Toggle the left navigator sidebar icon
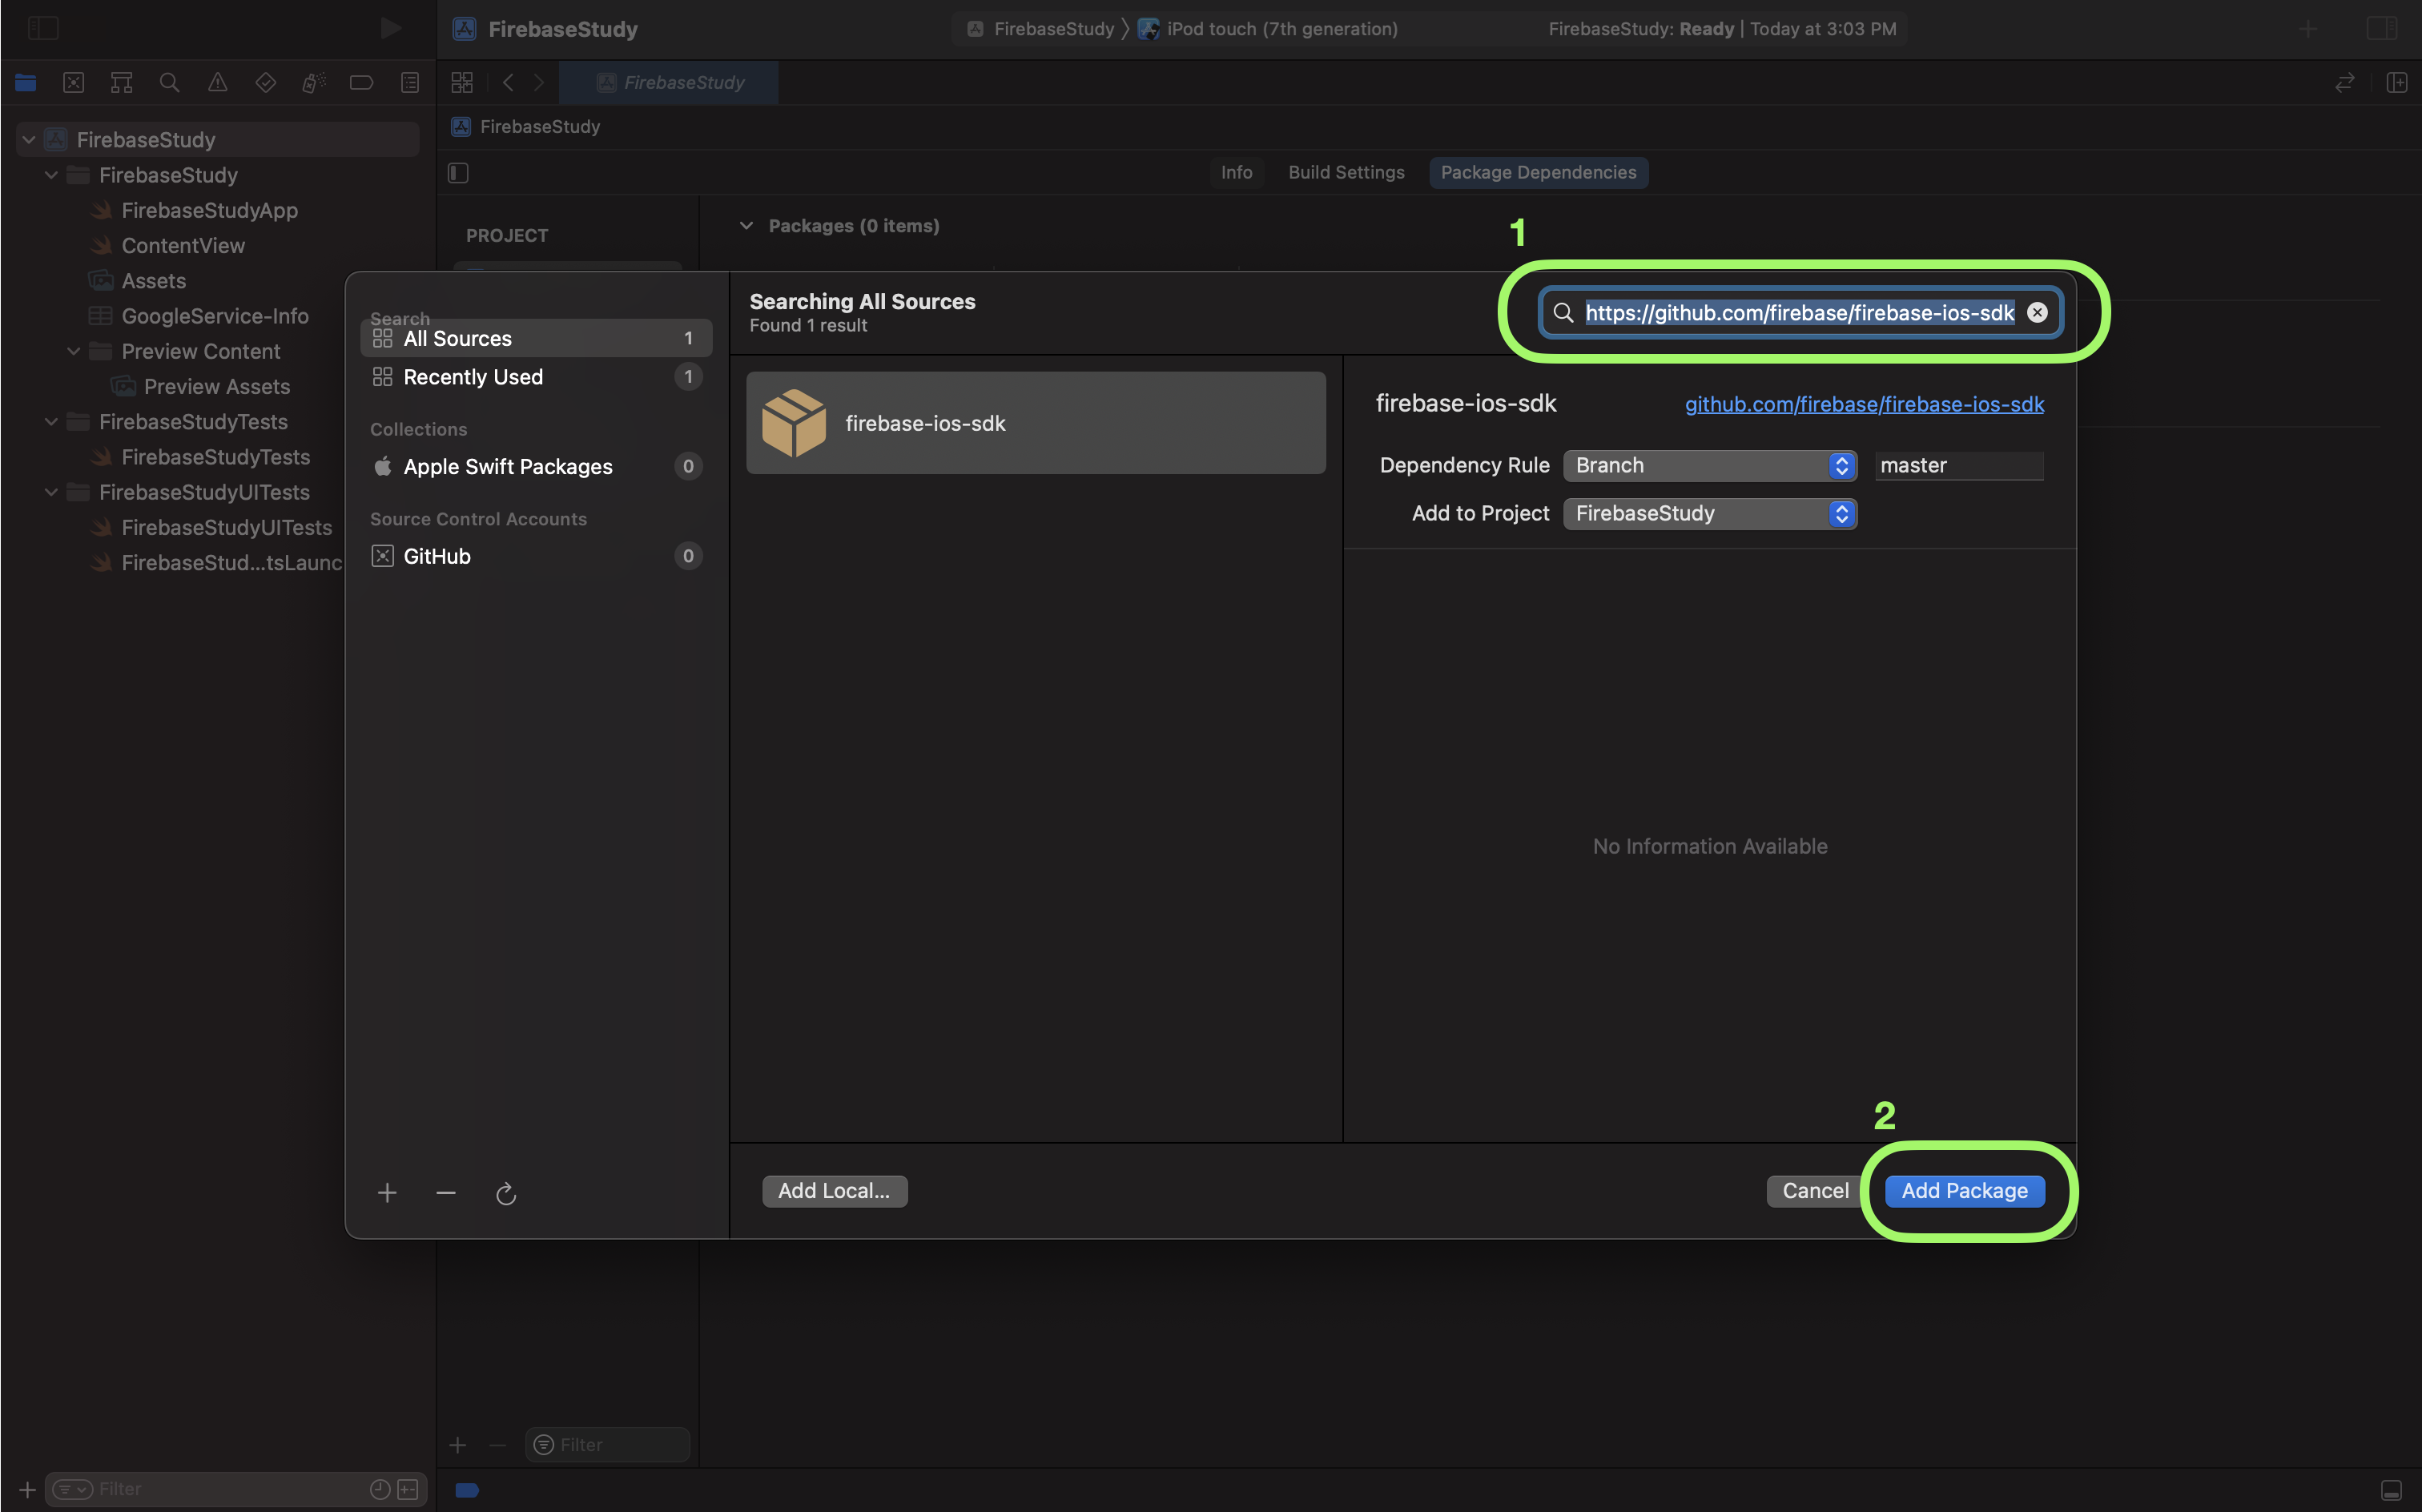The width and height of the screenshot is (2422, 1512). [x=43, y=28]
